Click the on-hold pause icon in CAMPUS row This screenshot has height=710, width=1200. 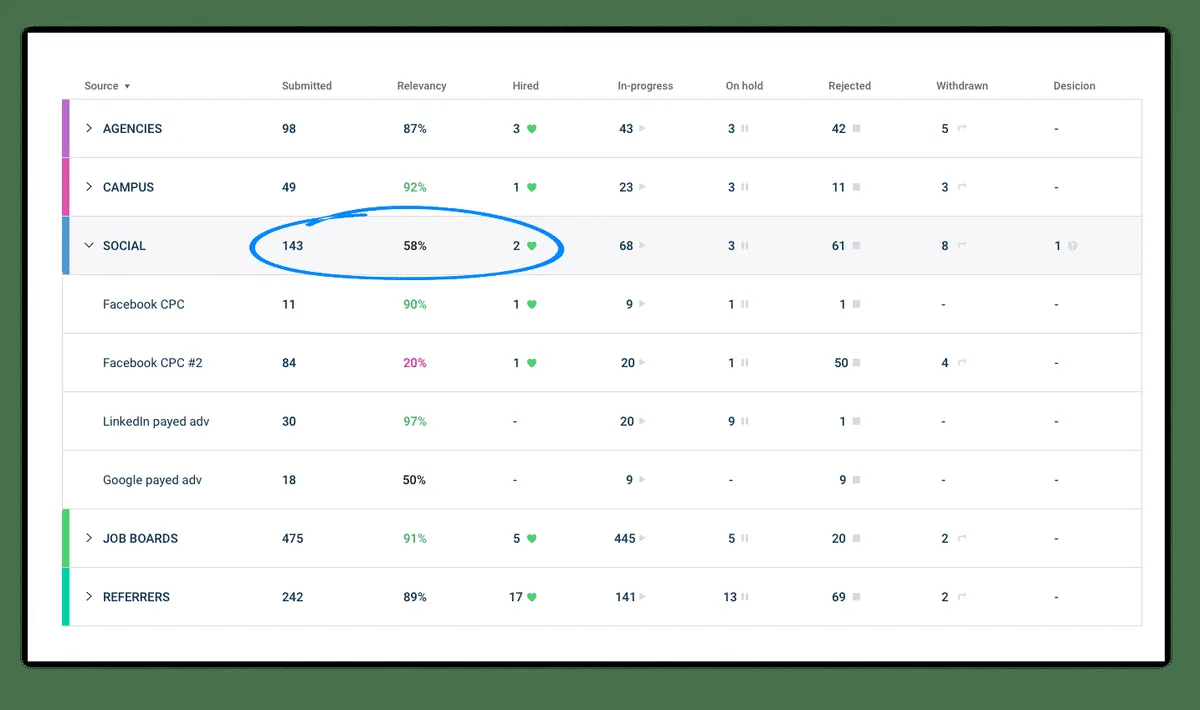click(745, 187)
